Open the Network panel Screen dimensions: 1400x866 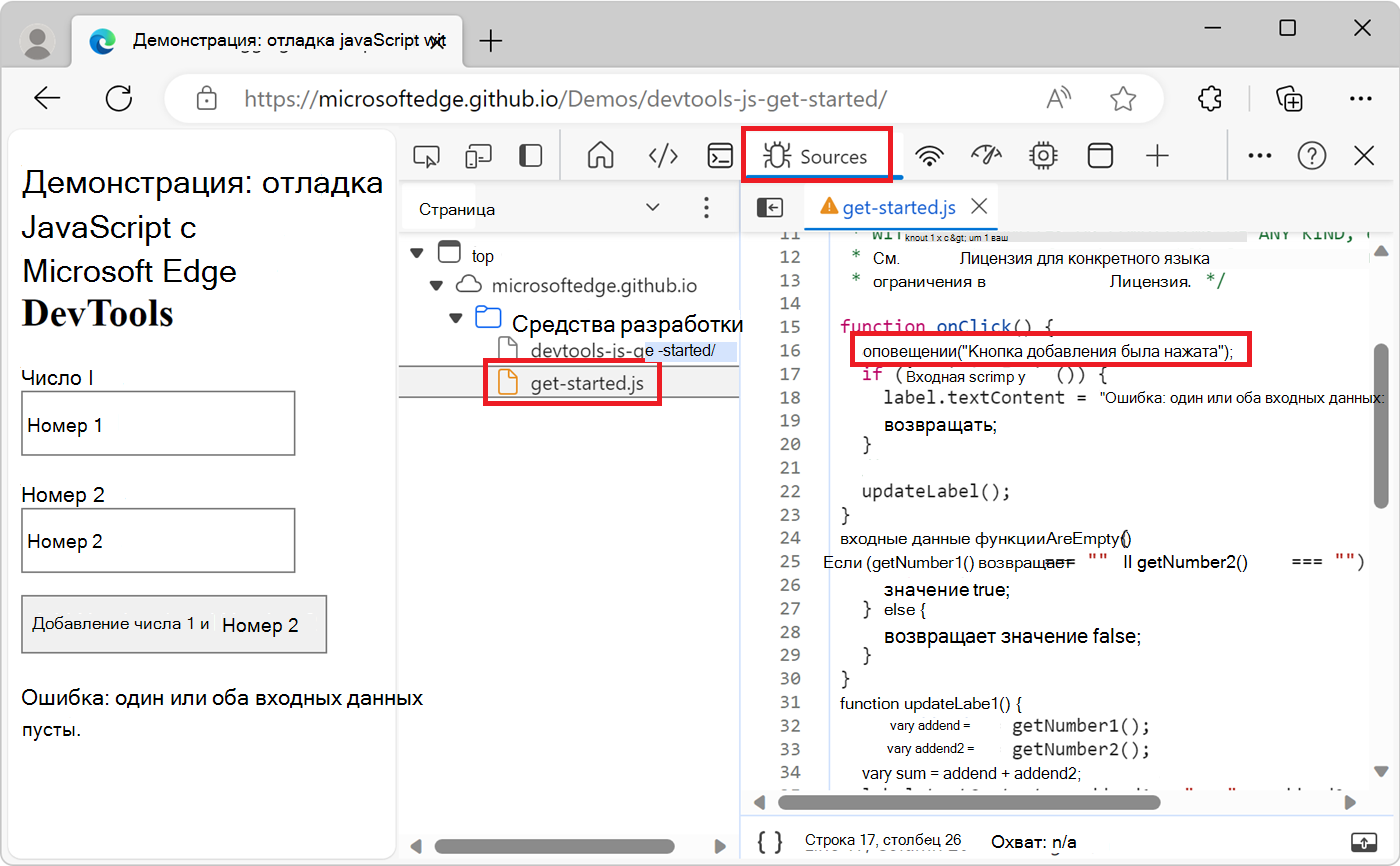pos(929,155)
